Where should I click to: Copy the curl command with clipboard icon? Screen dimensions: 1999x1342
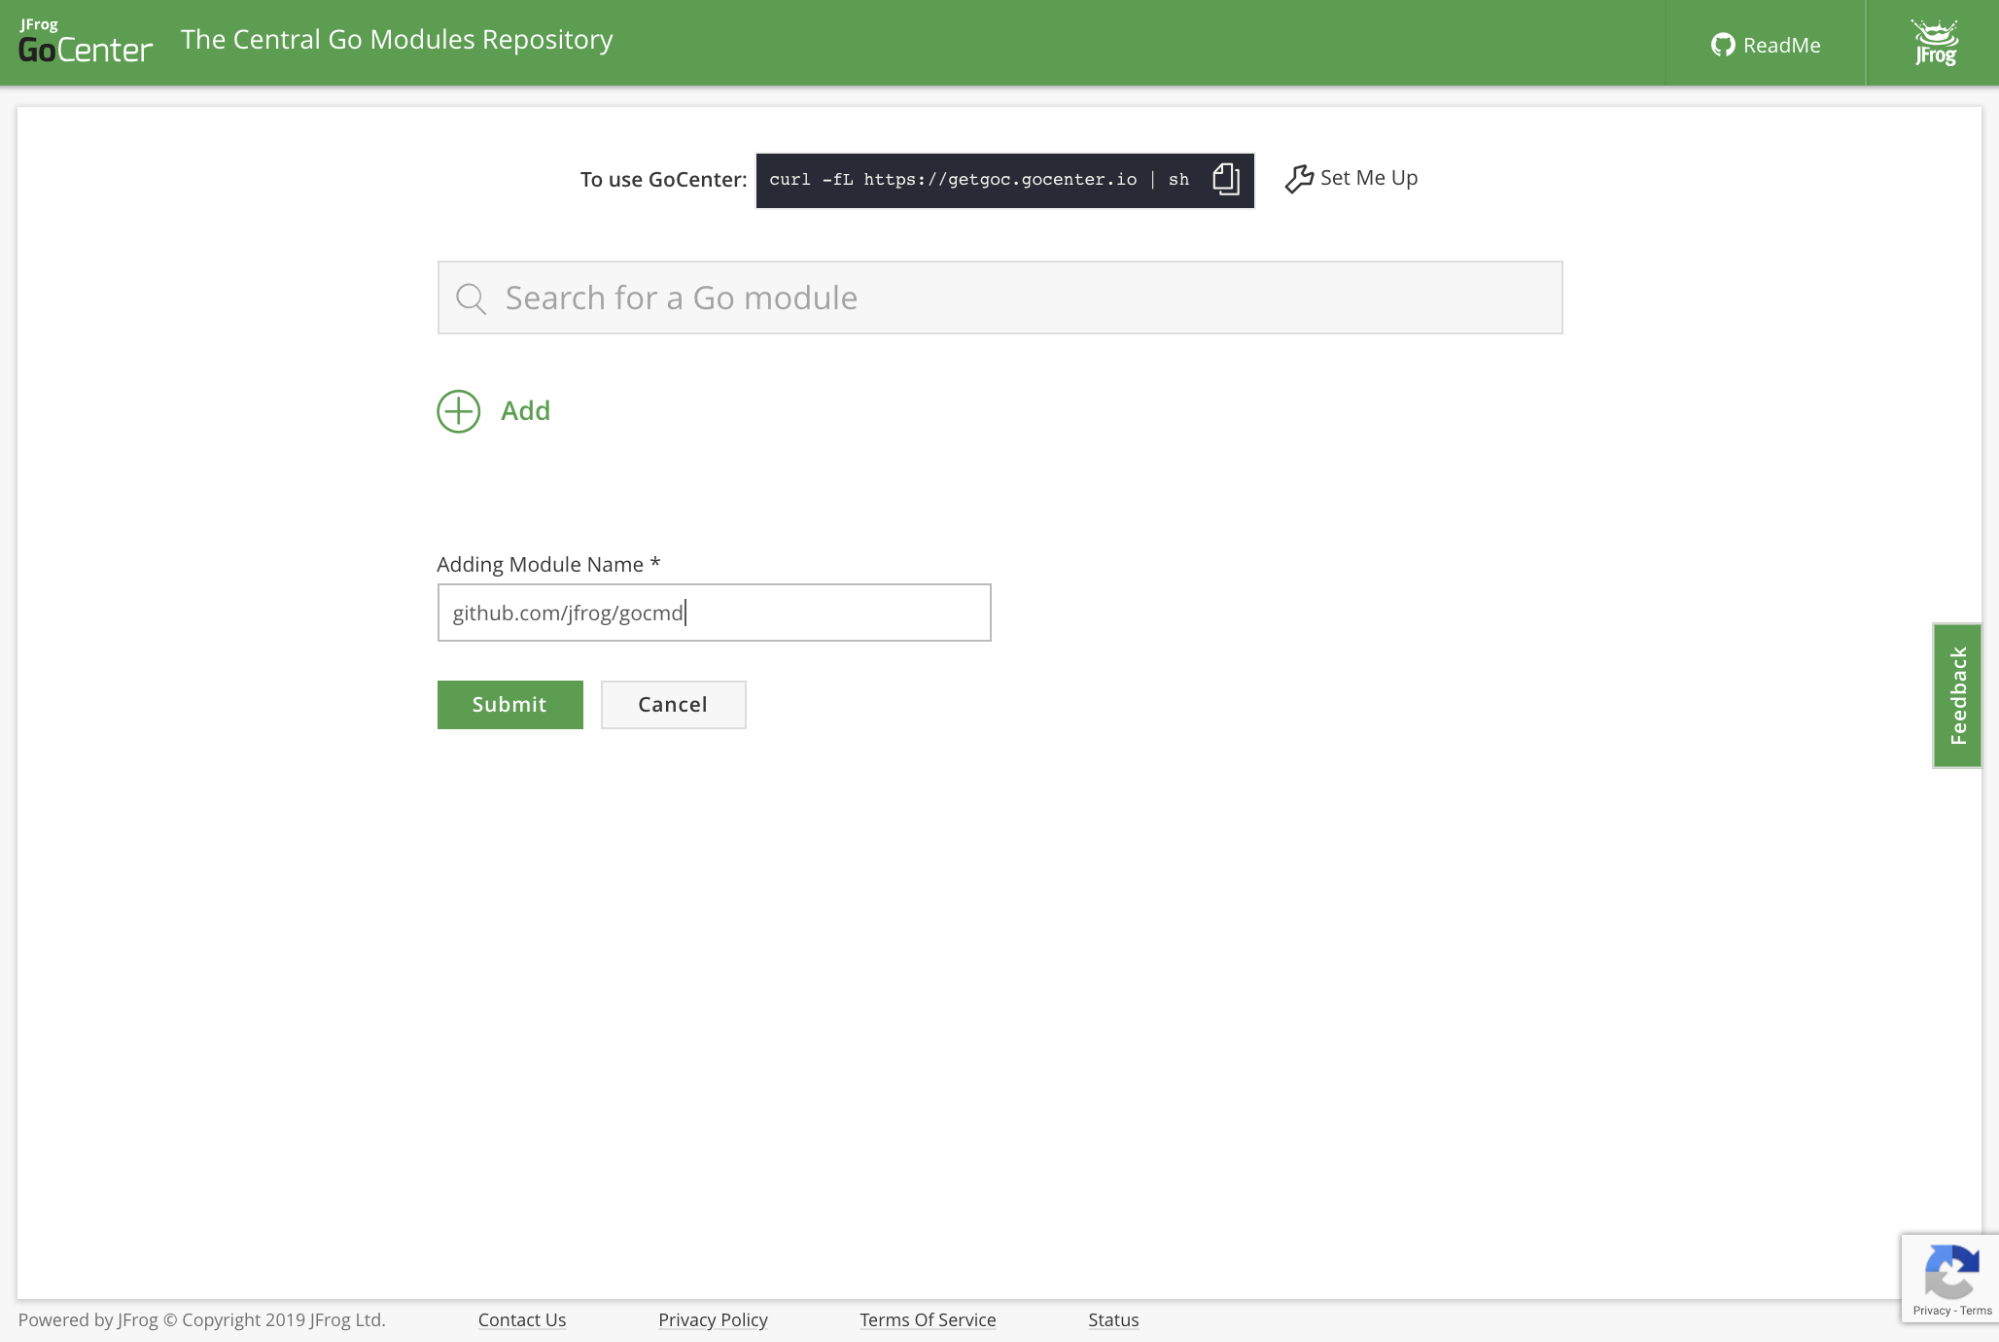tap(1226, 179)
